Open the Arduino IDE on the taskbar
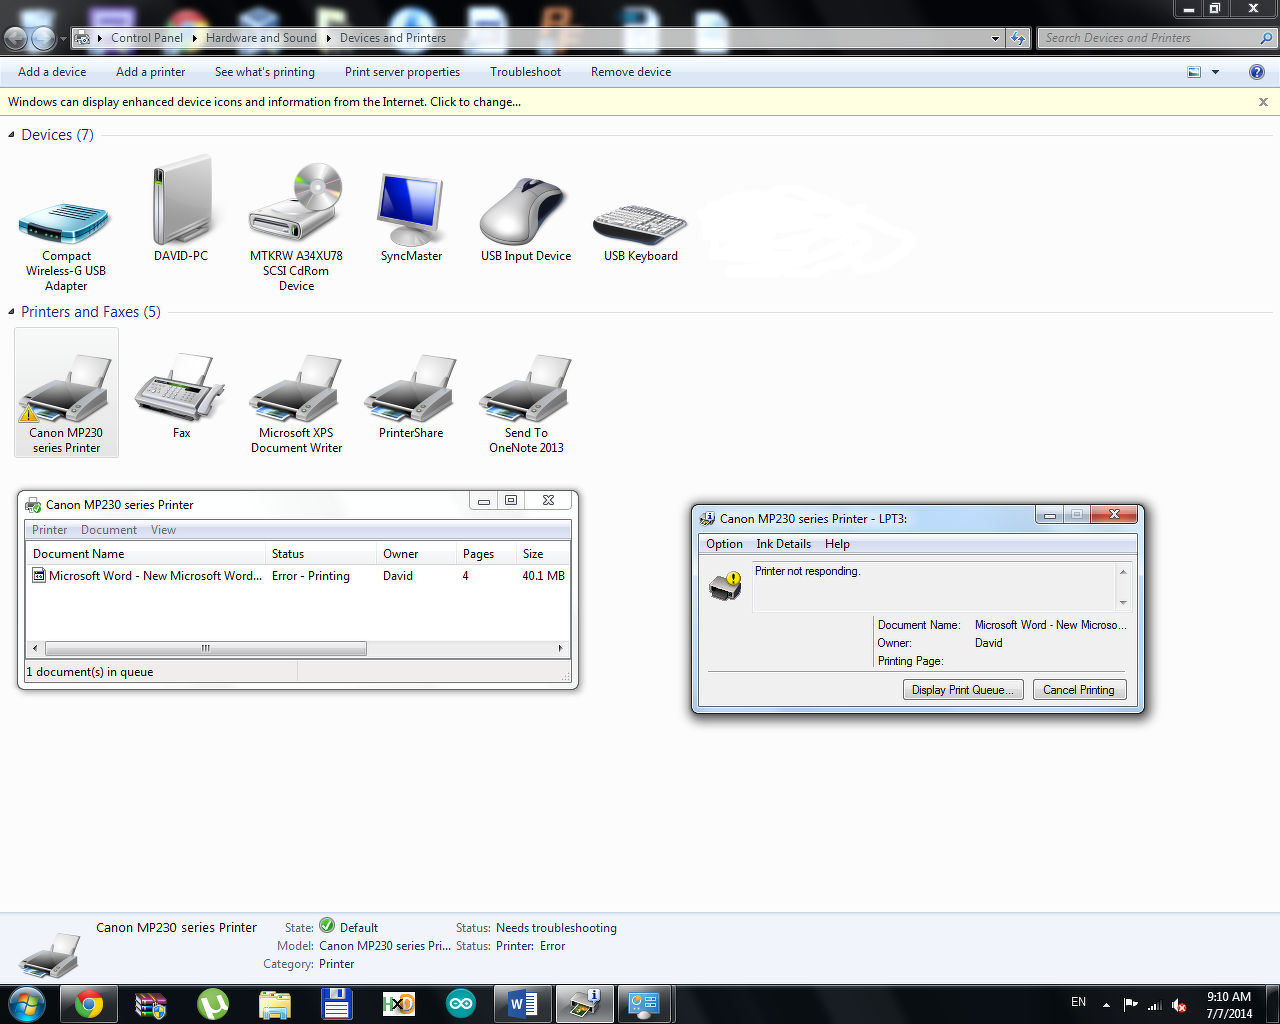1280x1024 pixels. click(461, 1004)
